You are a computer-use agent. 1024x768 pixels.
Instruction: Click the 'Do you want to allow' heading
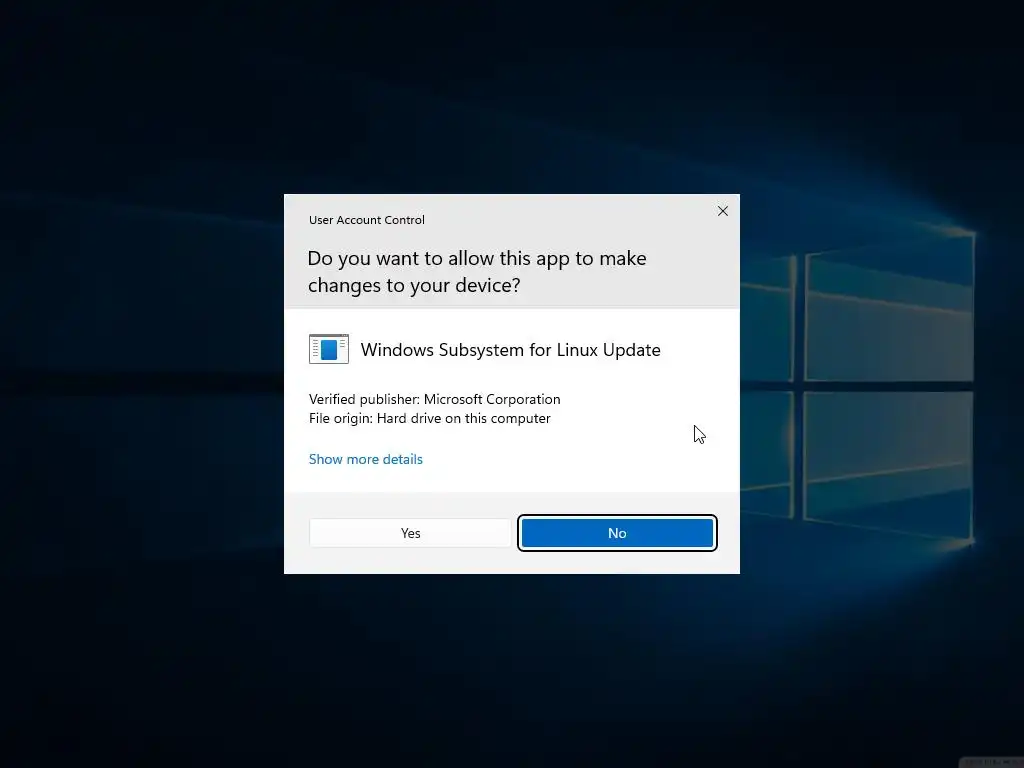point(477,272)
